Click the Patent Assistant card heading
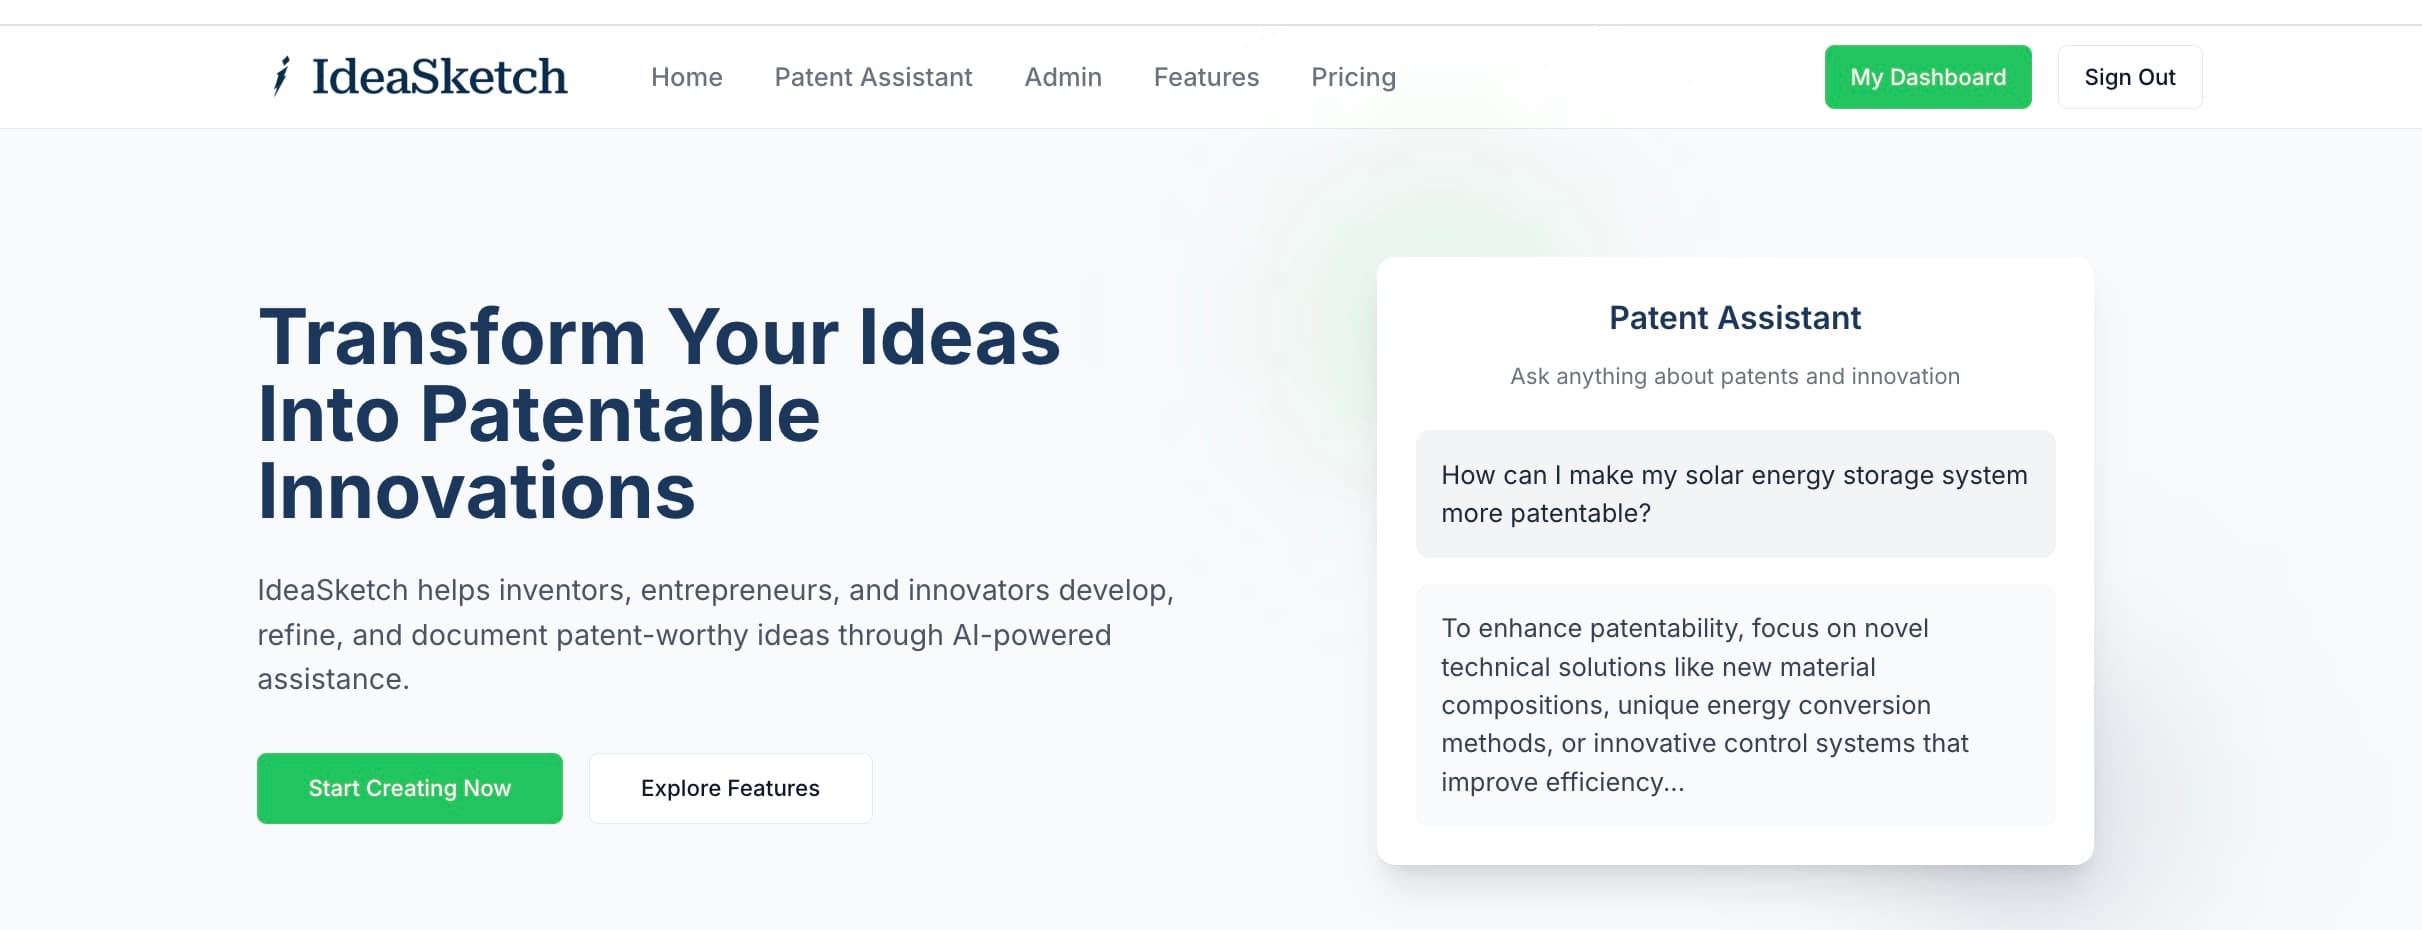Image resolution: width=2422 pixels, height=930 pixels. pyautogui.click(x=1734, y=318)
